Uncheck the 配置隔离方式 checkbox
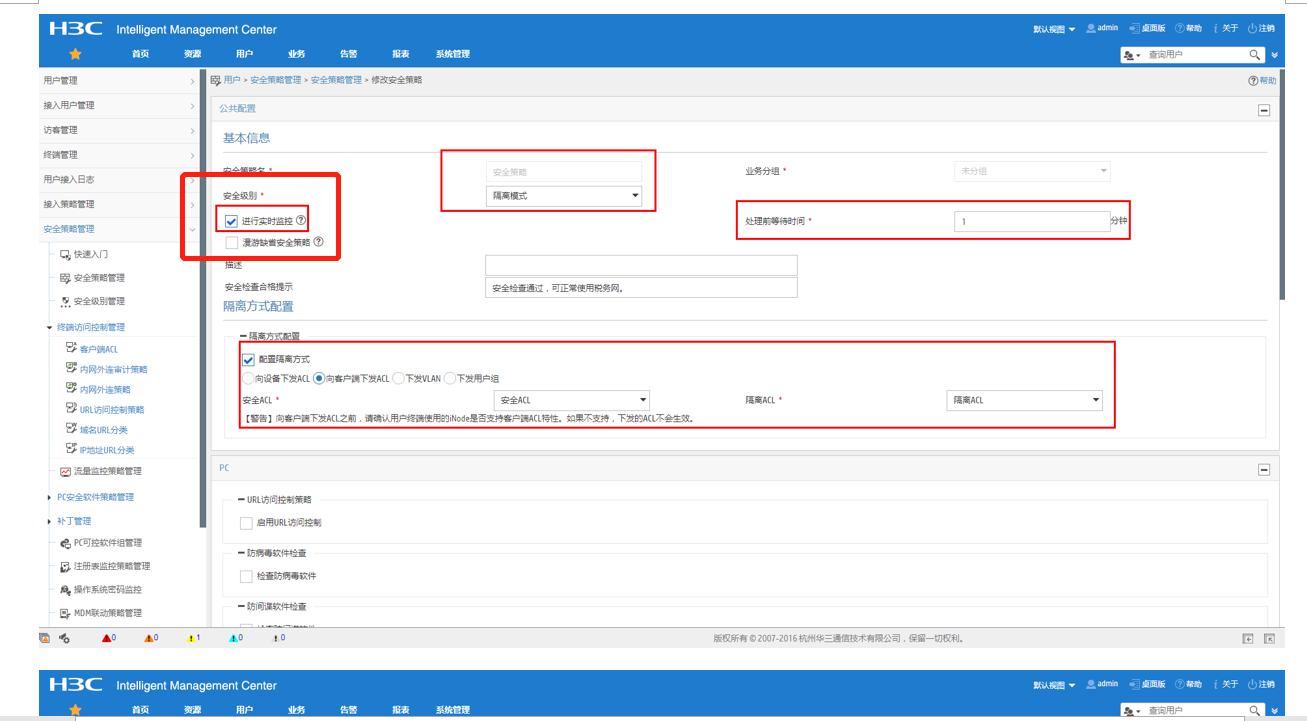The width and height of the screenshot is (1307, 721). (x=248, y=359)
